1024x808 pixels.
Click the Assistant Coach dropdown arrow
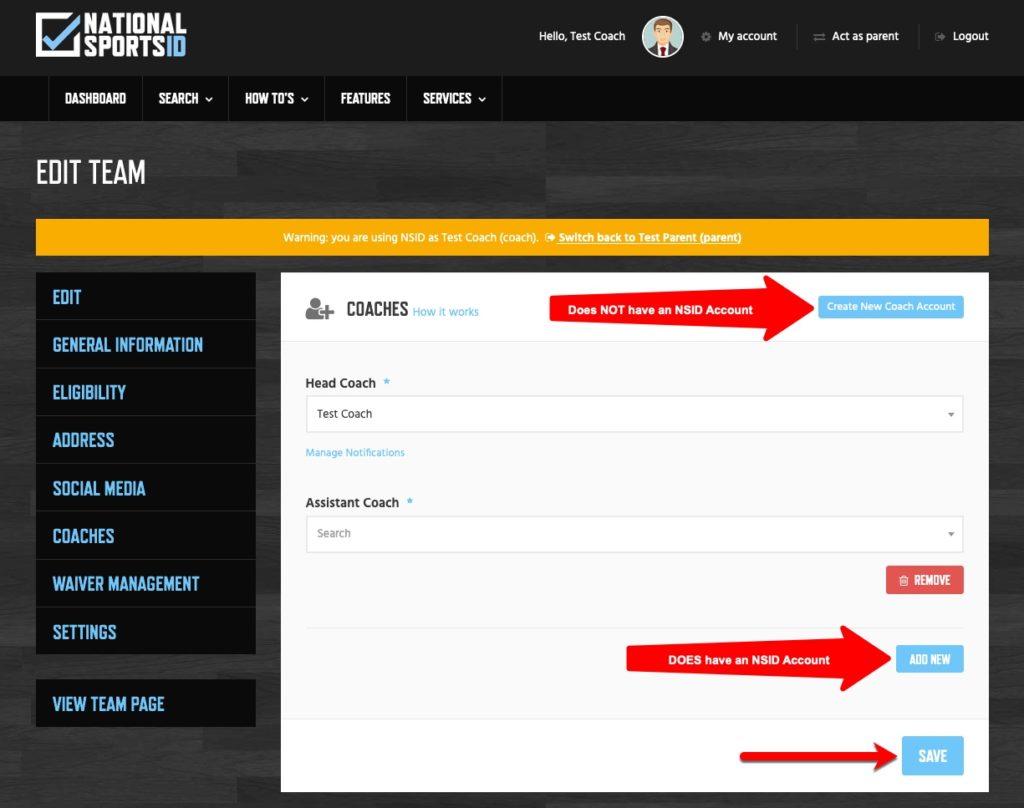[951, 534]
